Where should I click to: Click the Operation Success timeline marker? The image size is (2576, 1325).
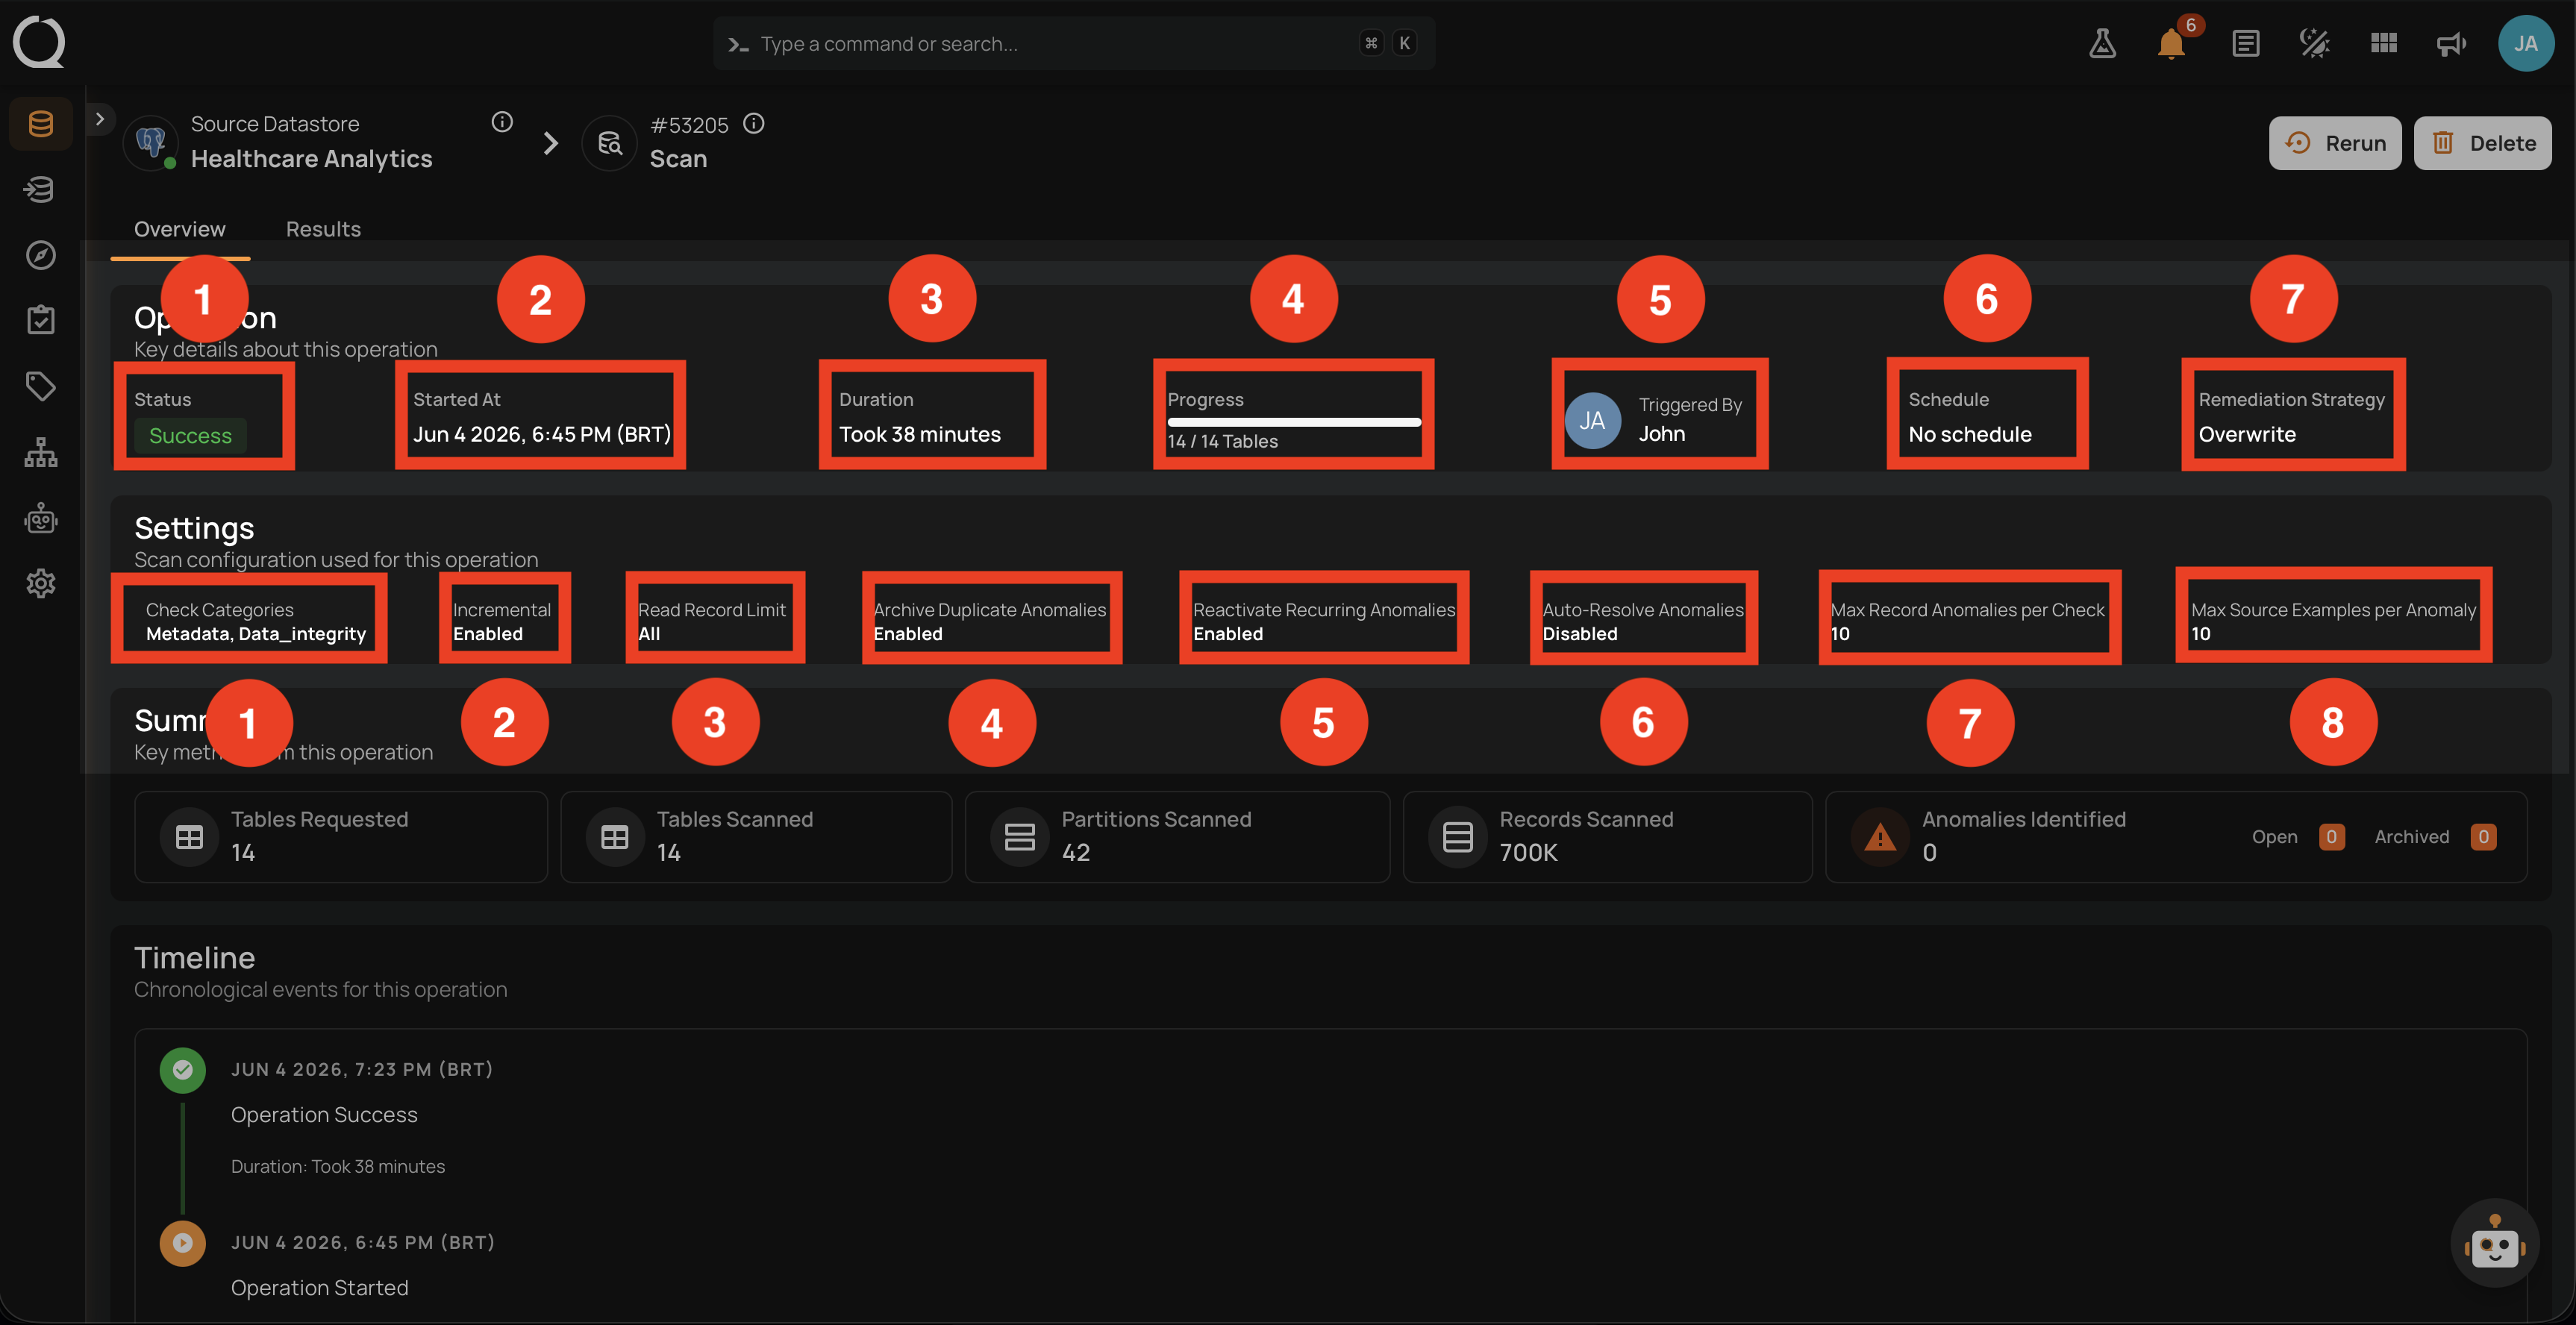pyautogui.click(x=182, y=1070)
